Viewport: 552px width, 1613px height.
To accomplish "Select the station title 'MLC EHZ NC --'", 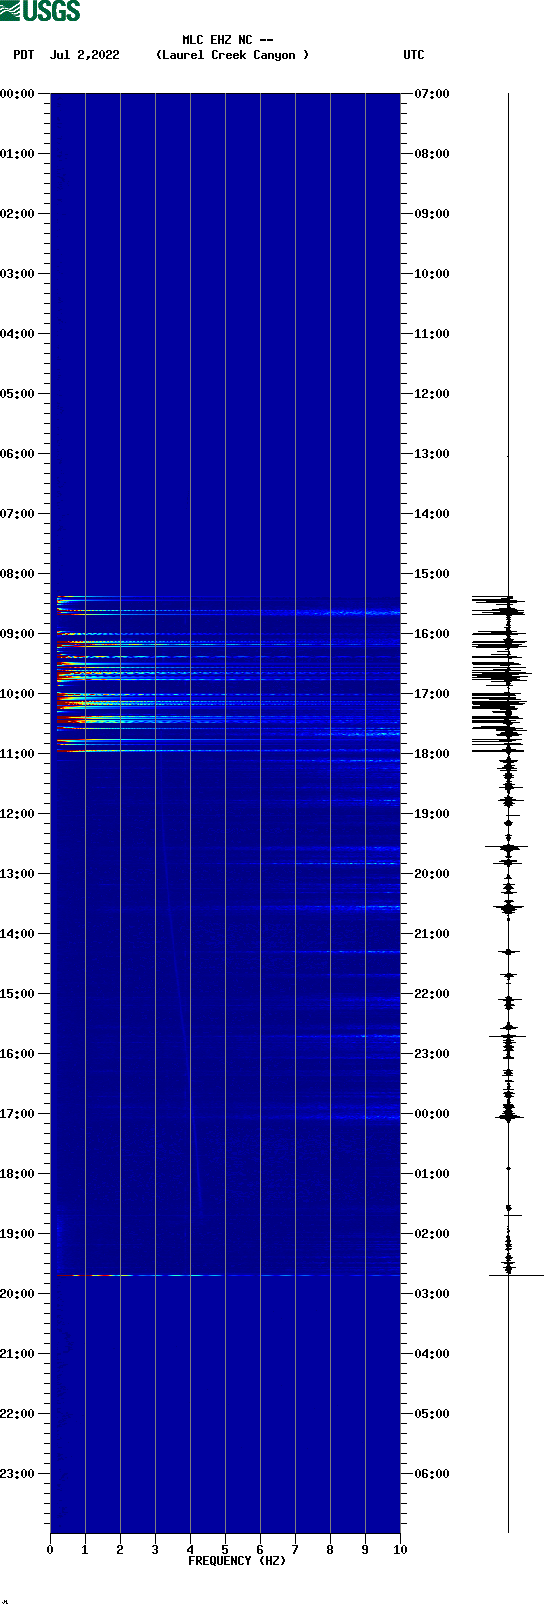I will (228, 40).
